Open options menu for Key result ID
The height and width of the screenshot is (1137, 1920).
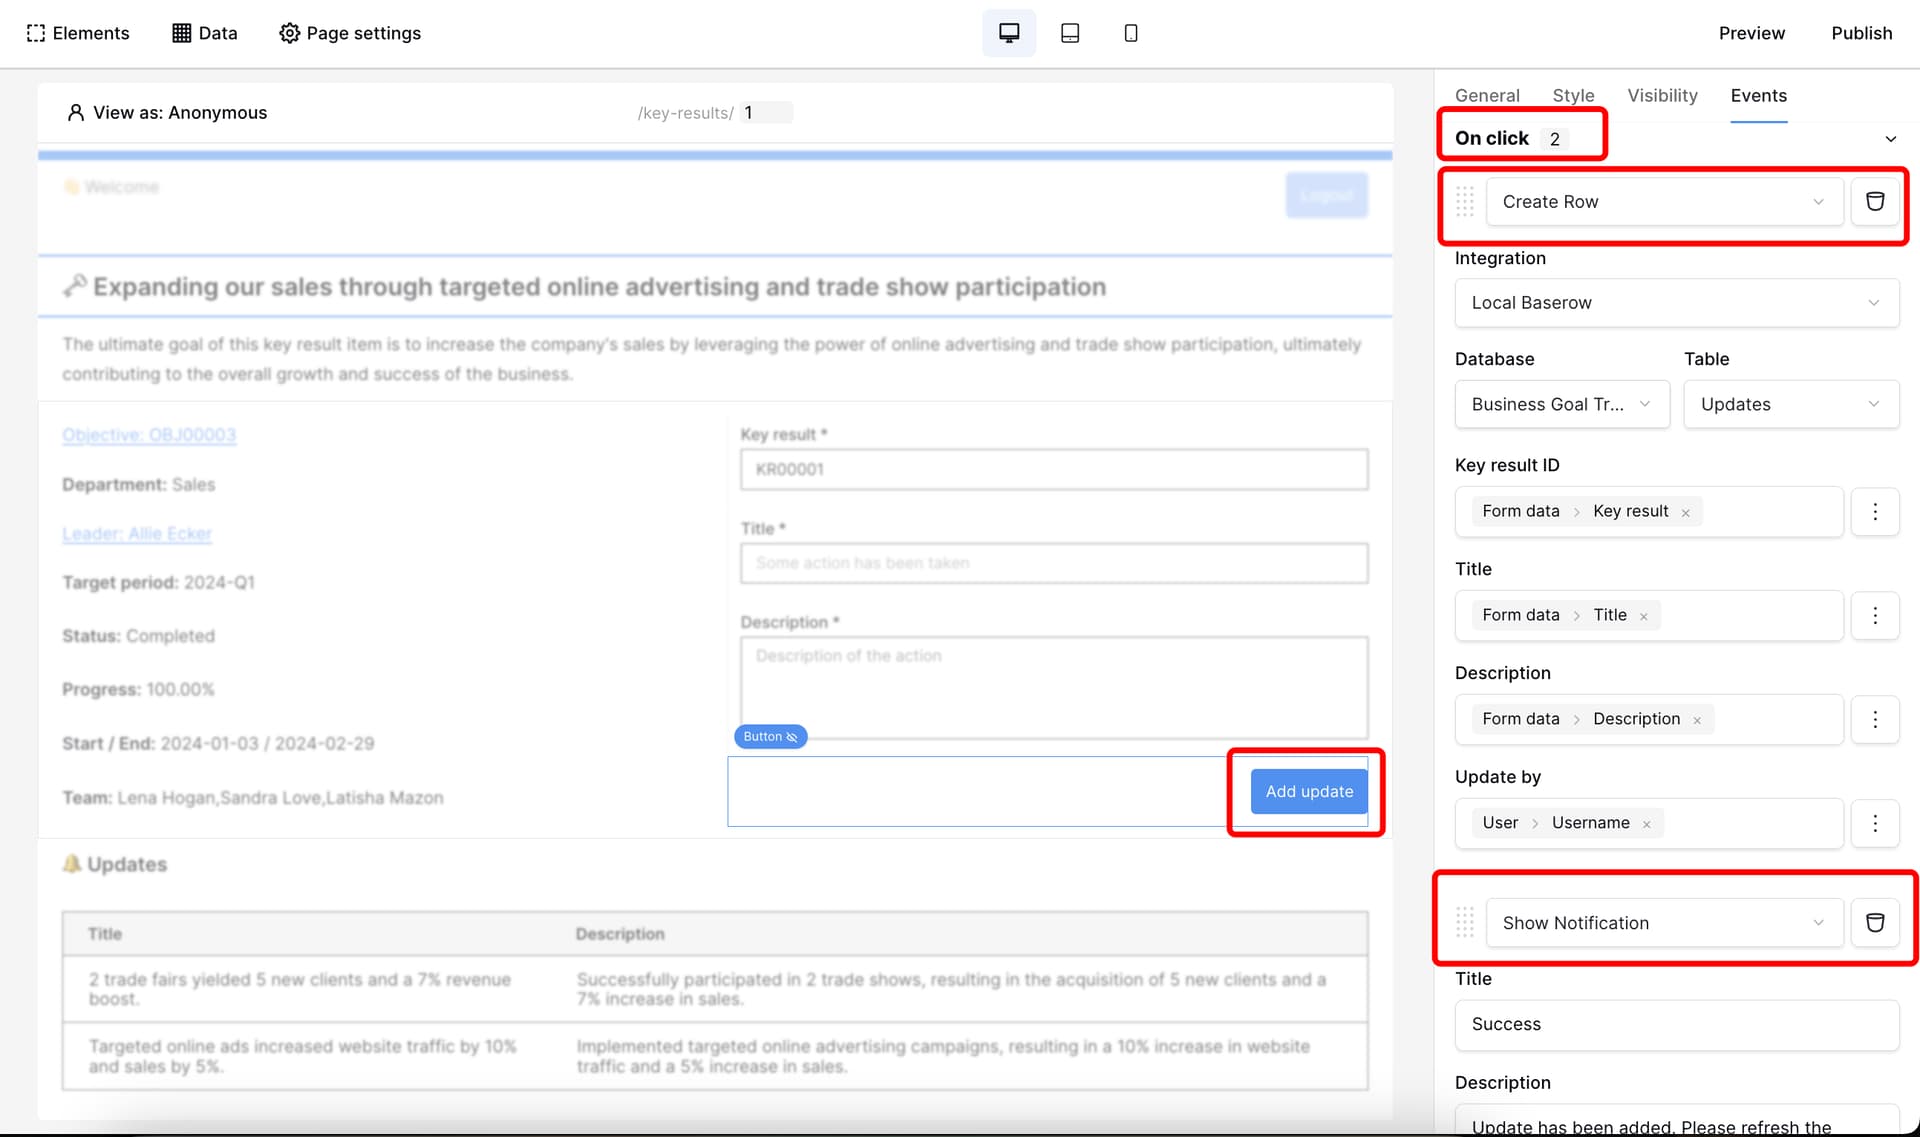(x=1875, y=511)
